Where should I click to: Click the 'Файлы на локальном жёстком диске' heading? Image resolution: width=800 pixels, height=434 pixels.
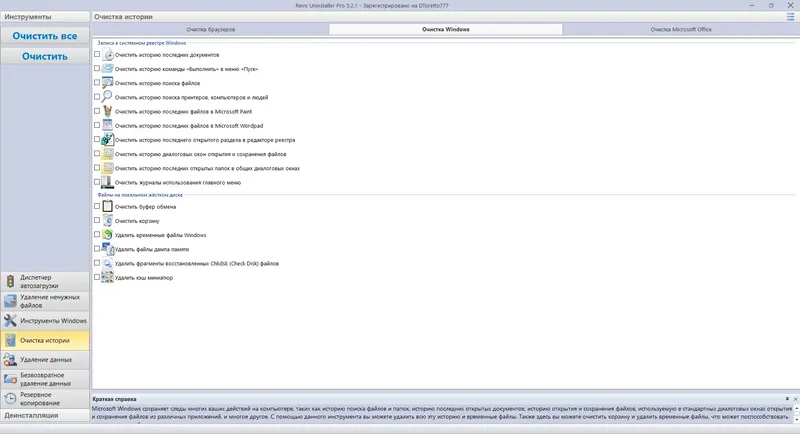[x=140, y=195]
